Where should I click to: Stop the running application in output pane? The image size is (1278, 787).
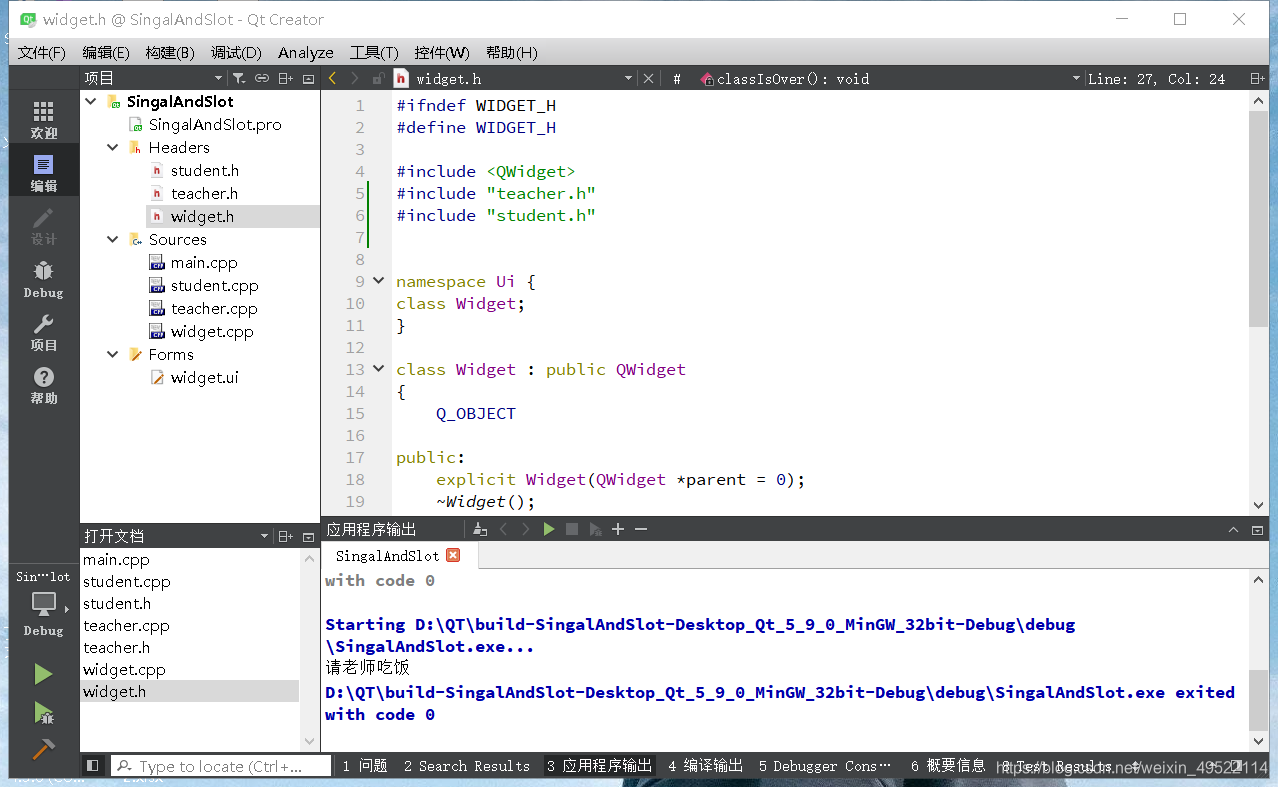coord(572,529)
